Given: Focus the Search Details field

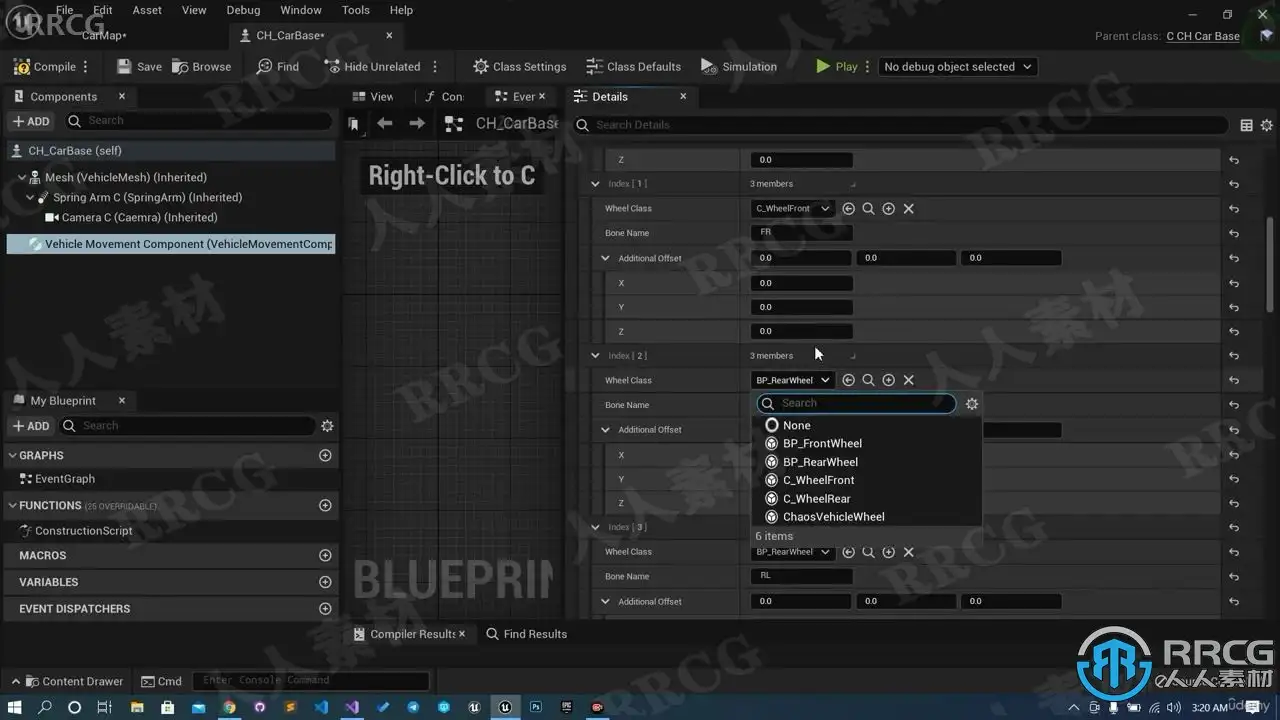Looking at the screenshot, I should point(900,125).
